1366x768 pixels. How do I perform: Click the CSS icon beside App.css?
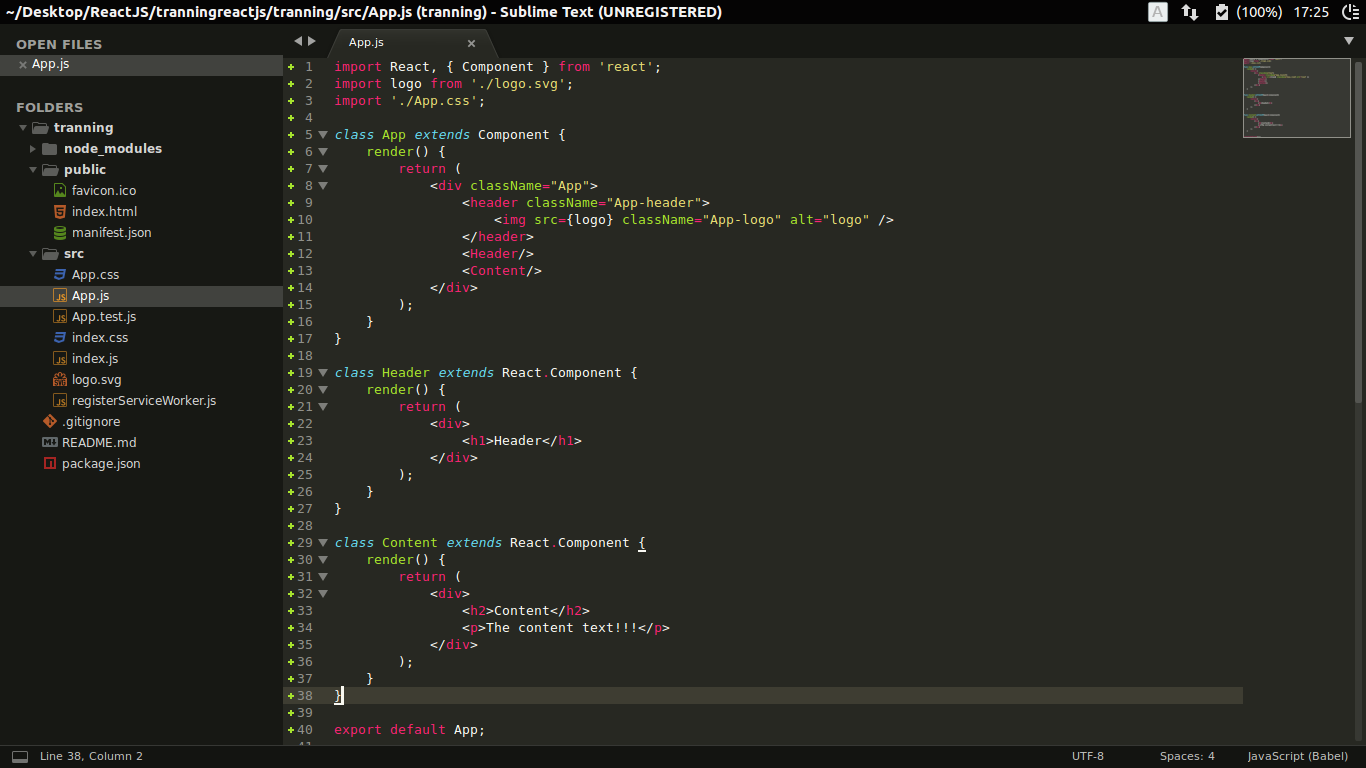coord(60,274)
